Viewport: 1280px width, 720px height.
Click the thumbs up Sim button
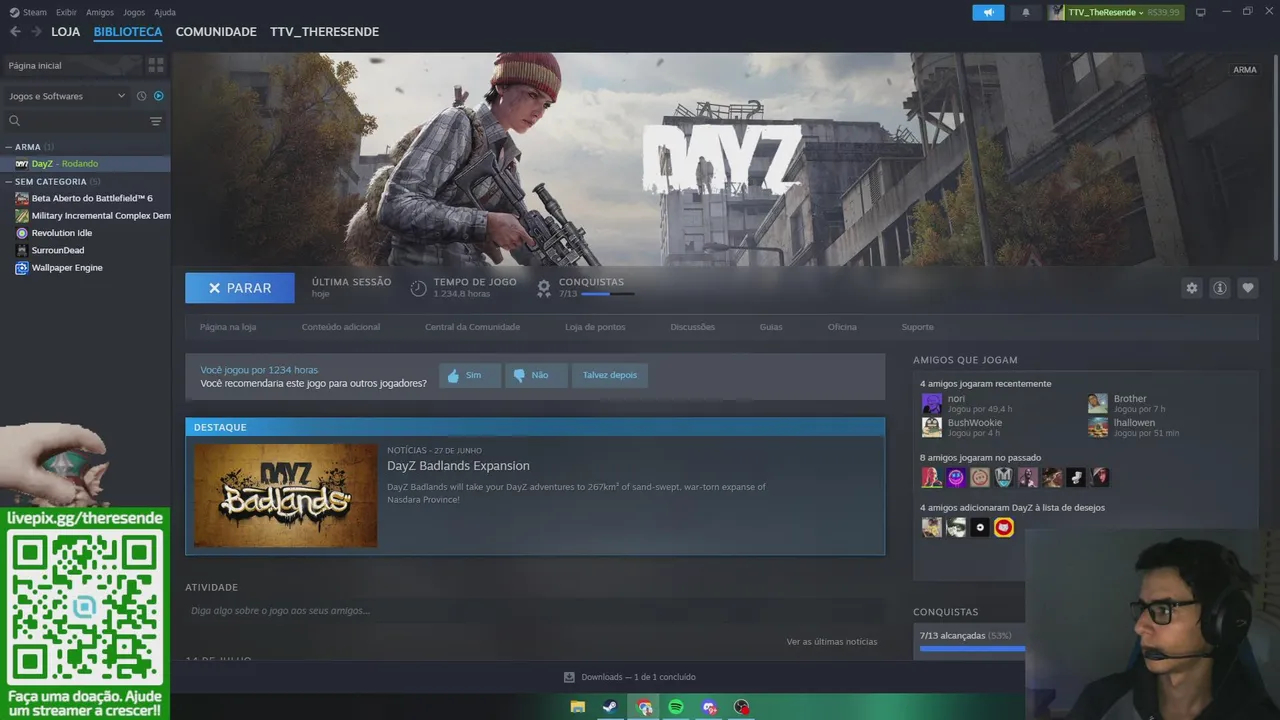point(470,376)
